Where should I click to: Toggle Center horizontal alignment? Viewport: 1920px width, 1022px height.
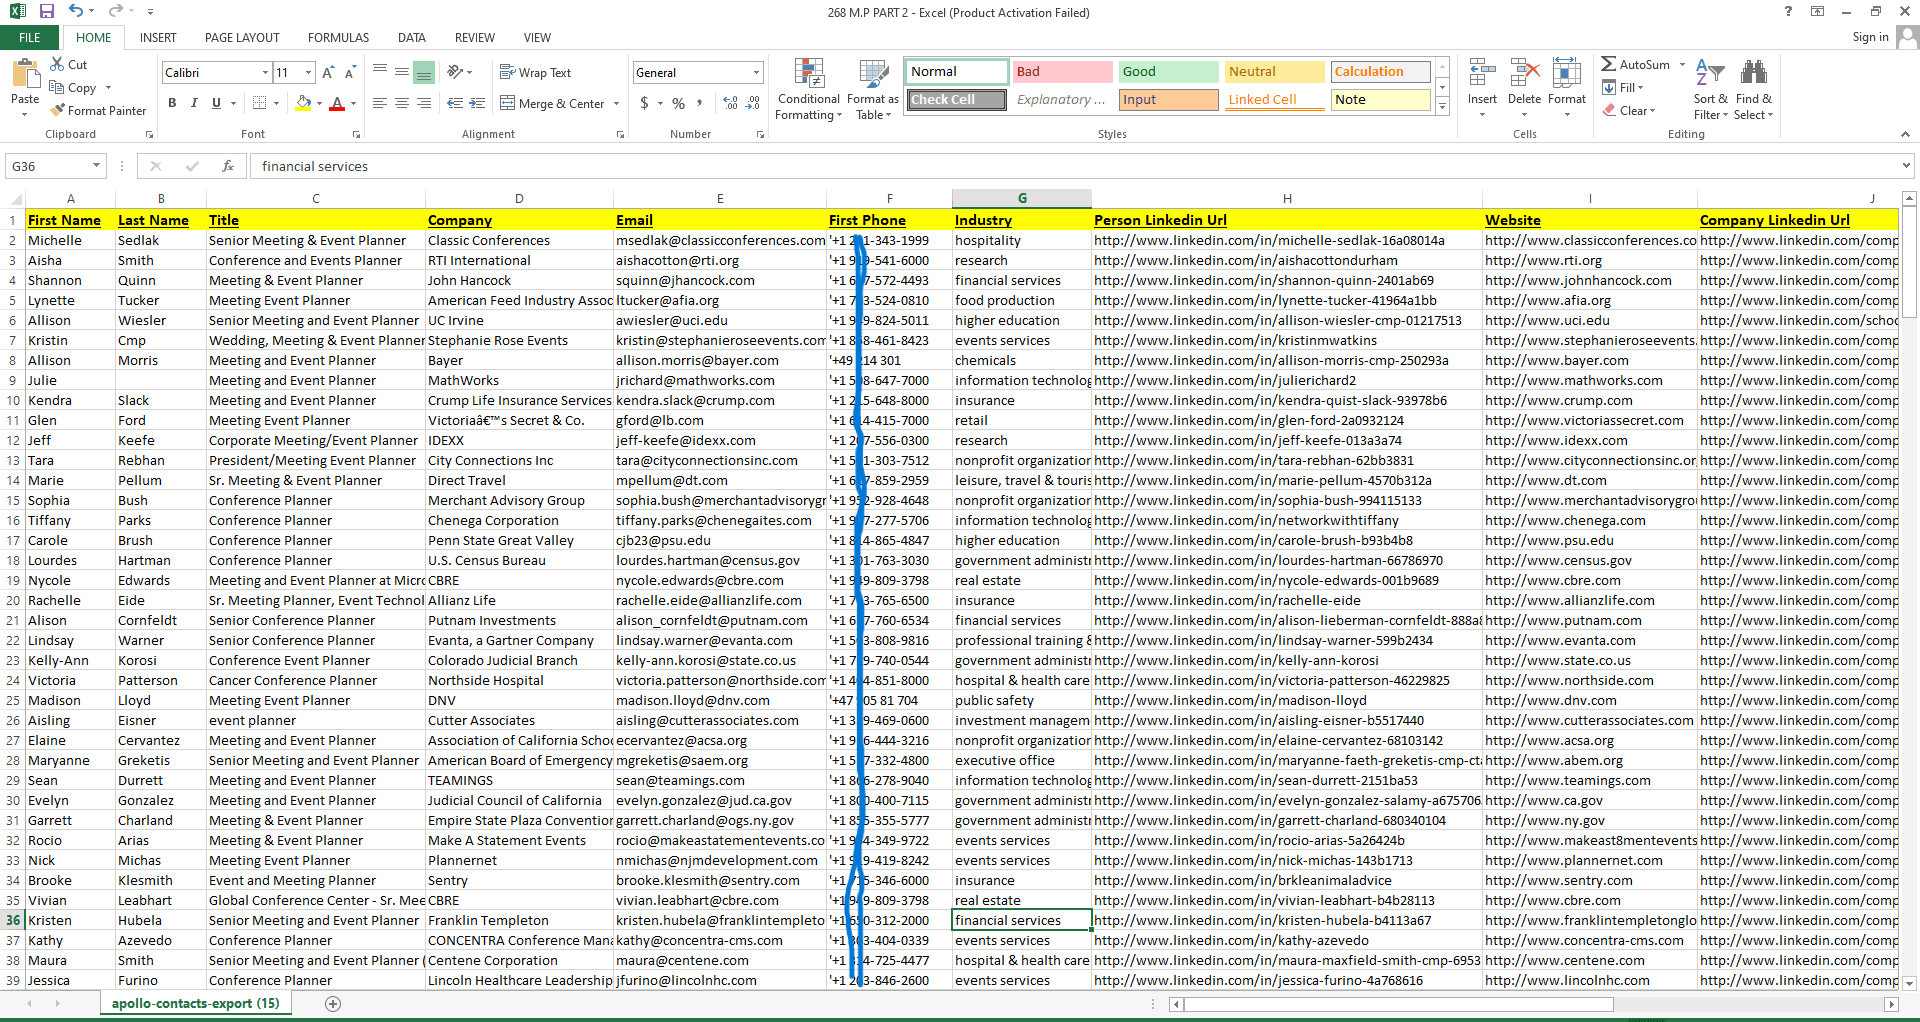(402, 103)
